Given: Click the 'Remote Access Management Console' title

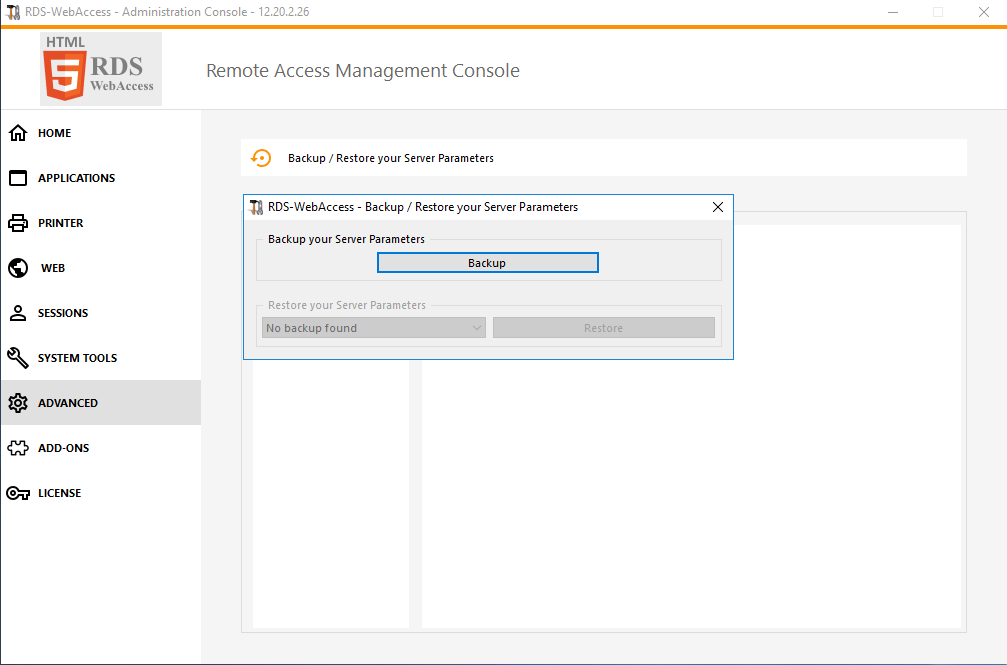Looking at the screenshot, I should point(363,70).
